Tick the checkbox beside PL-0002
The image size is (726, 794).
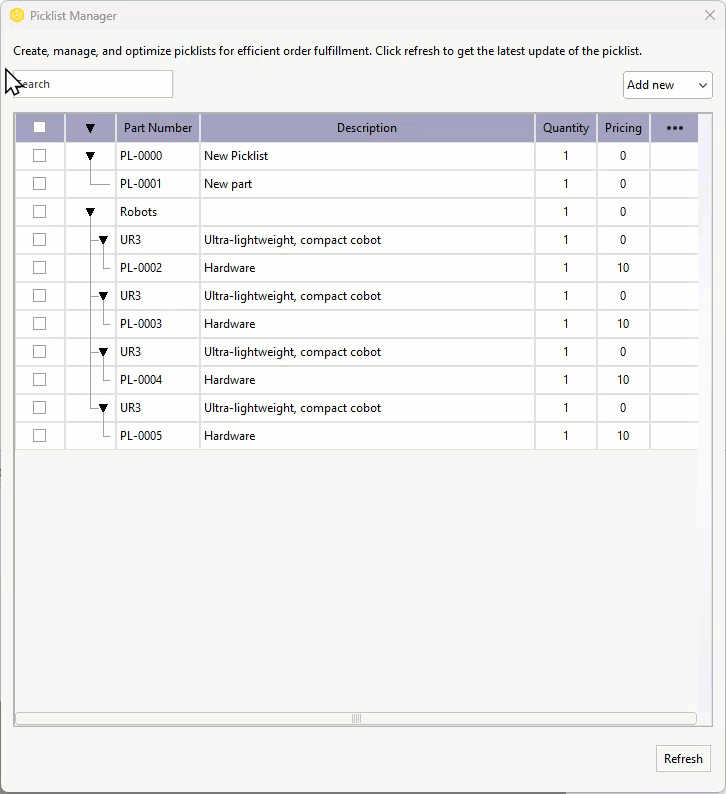(39, 267)
